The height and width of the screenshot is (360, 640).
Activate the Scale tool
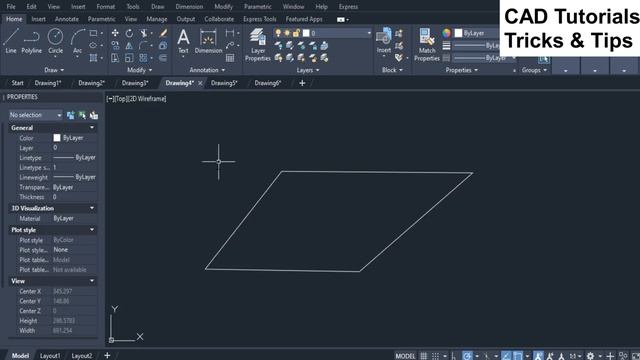tap(129, 58)
